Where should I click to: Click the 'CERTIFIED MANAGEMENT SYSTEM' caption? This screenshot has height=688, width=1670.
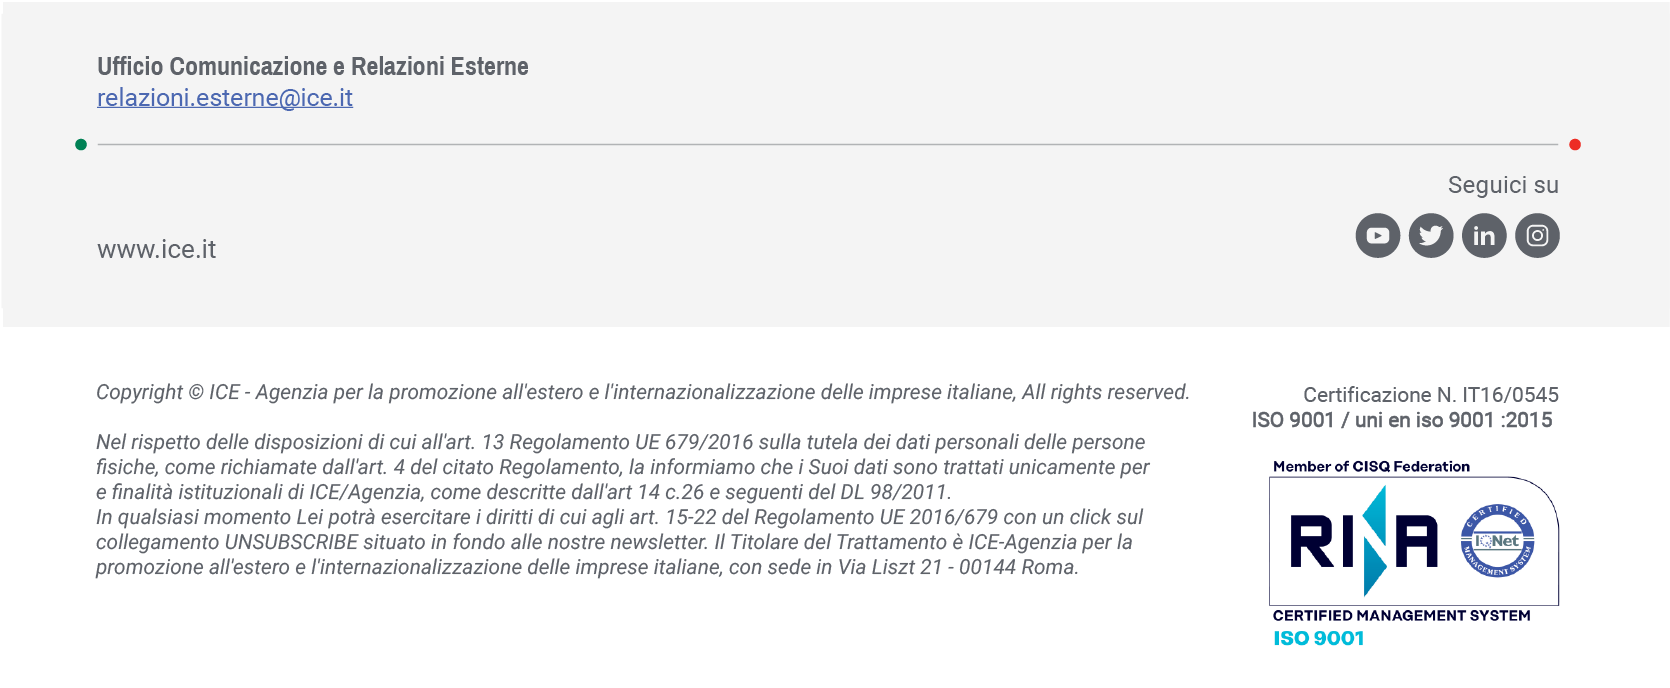click(x=1401, y=616)
